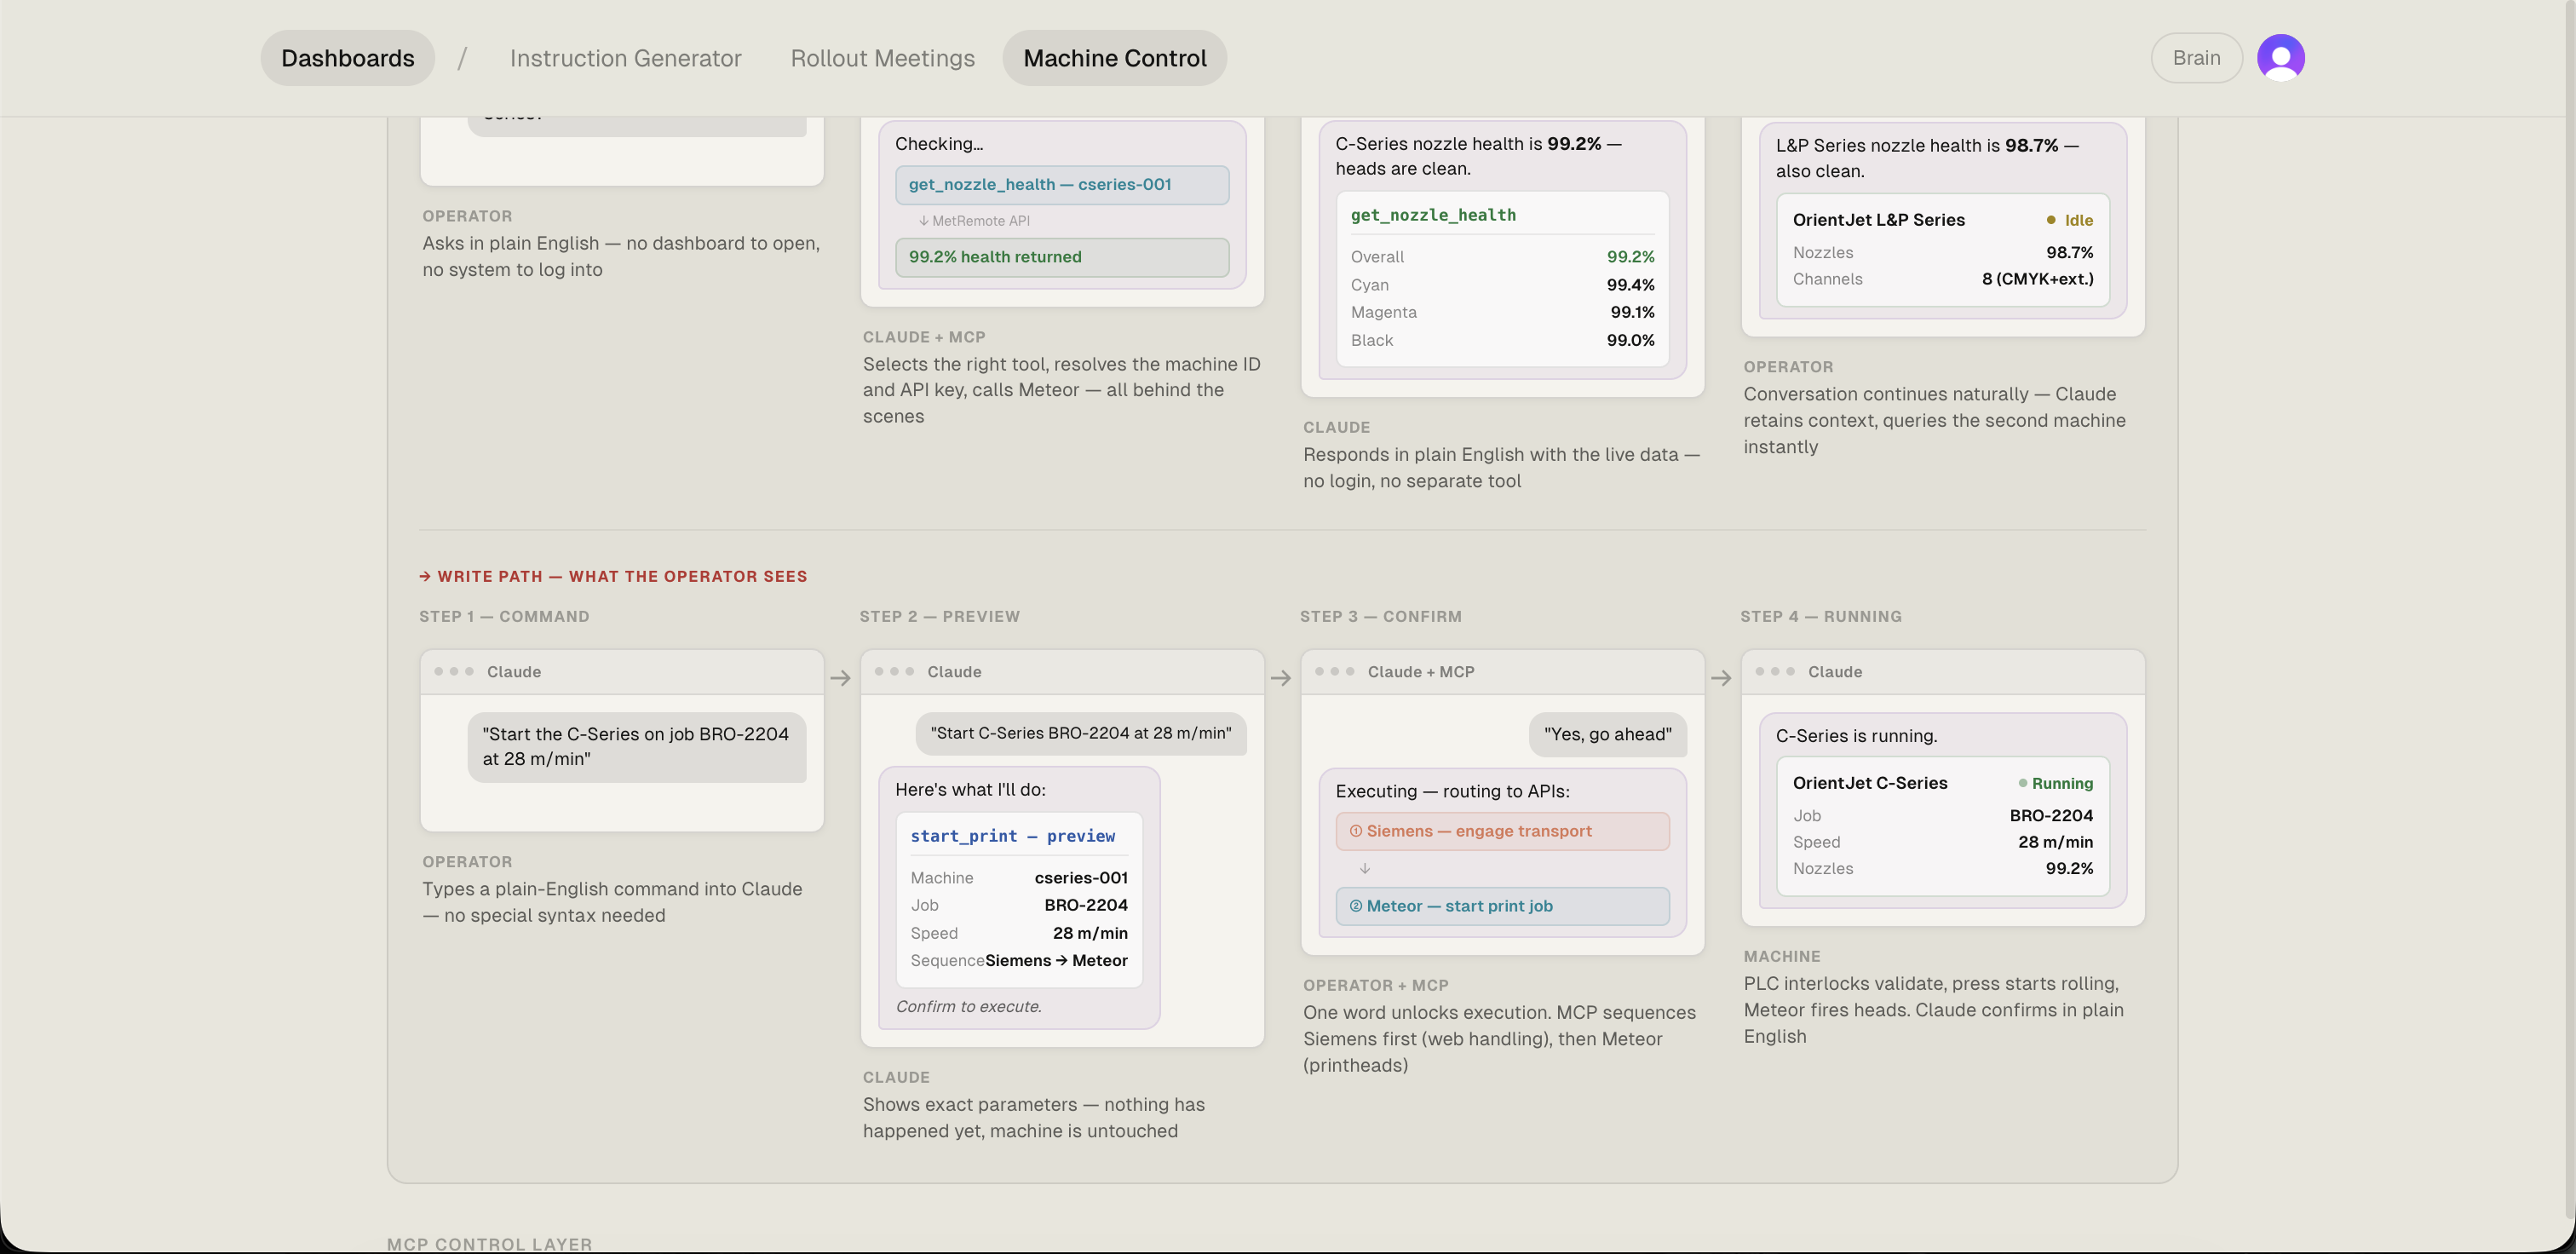Click the Yes, go ahead message bubble

(x=1607, y=734)
